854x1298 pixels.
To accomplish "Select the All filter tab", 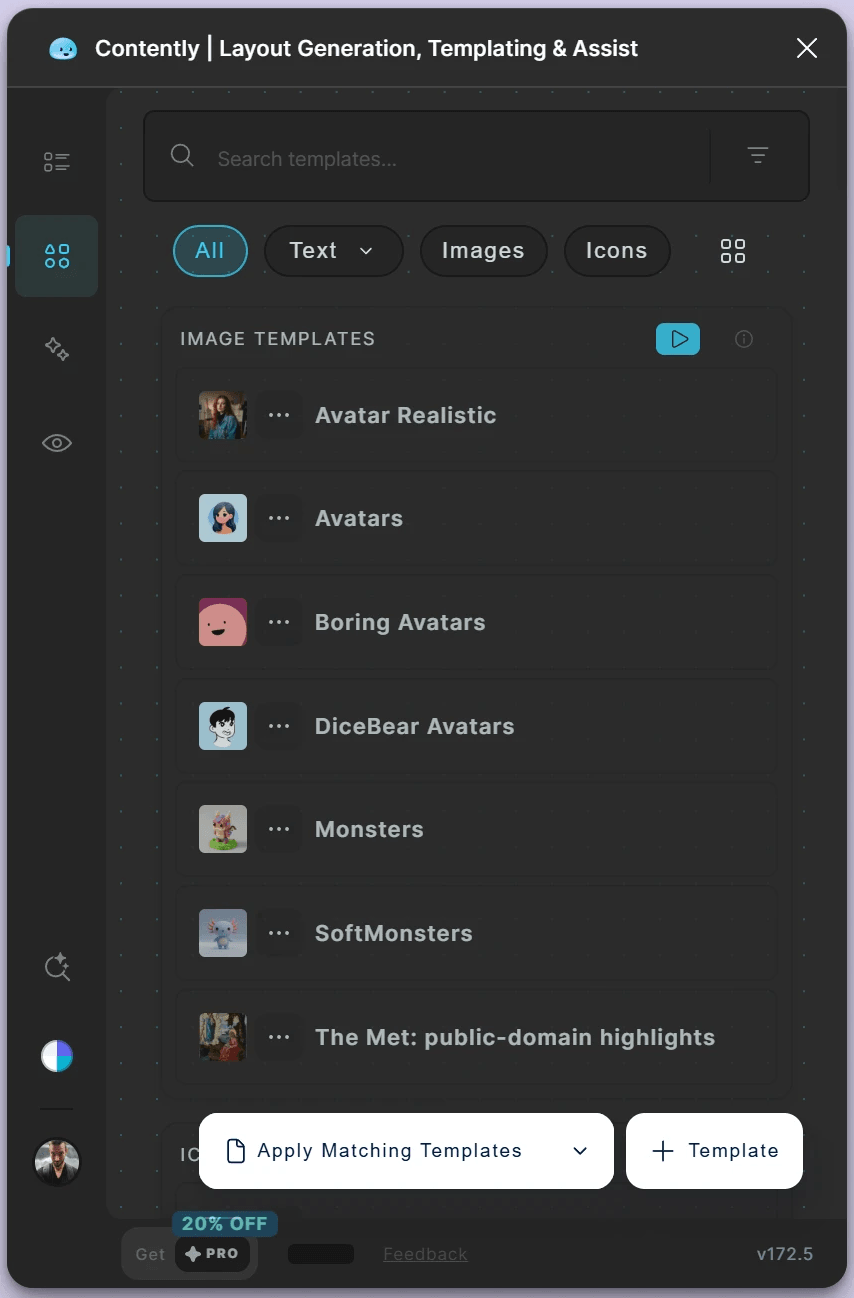I will (210, 251).
